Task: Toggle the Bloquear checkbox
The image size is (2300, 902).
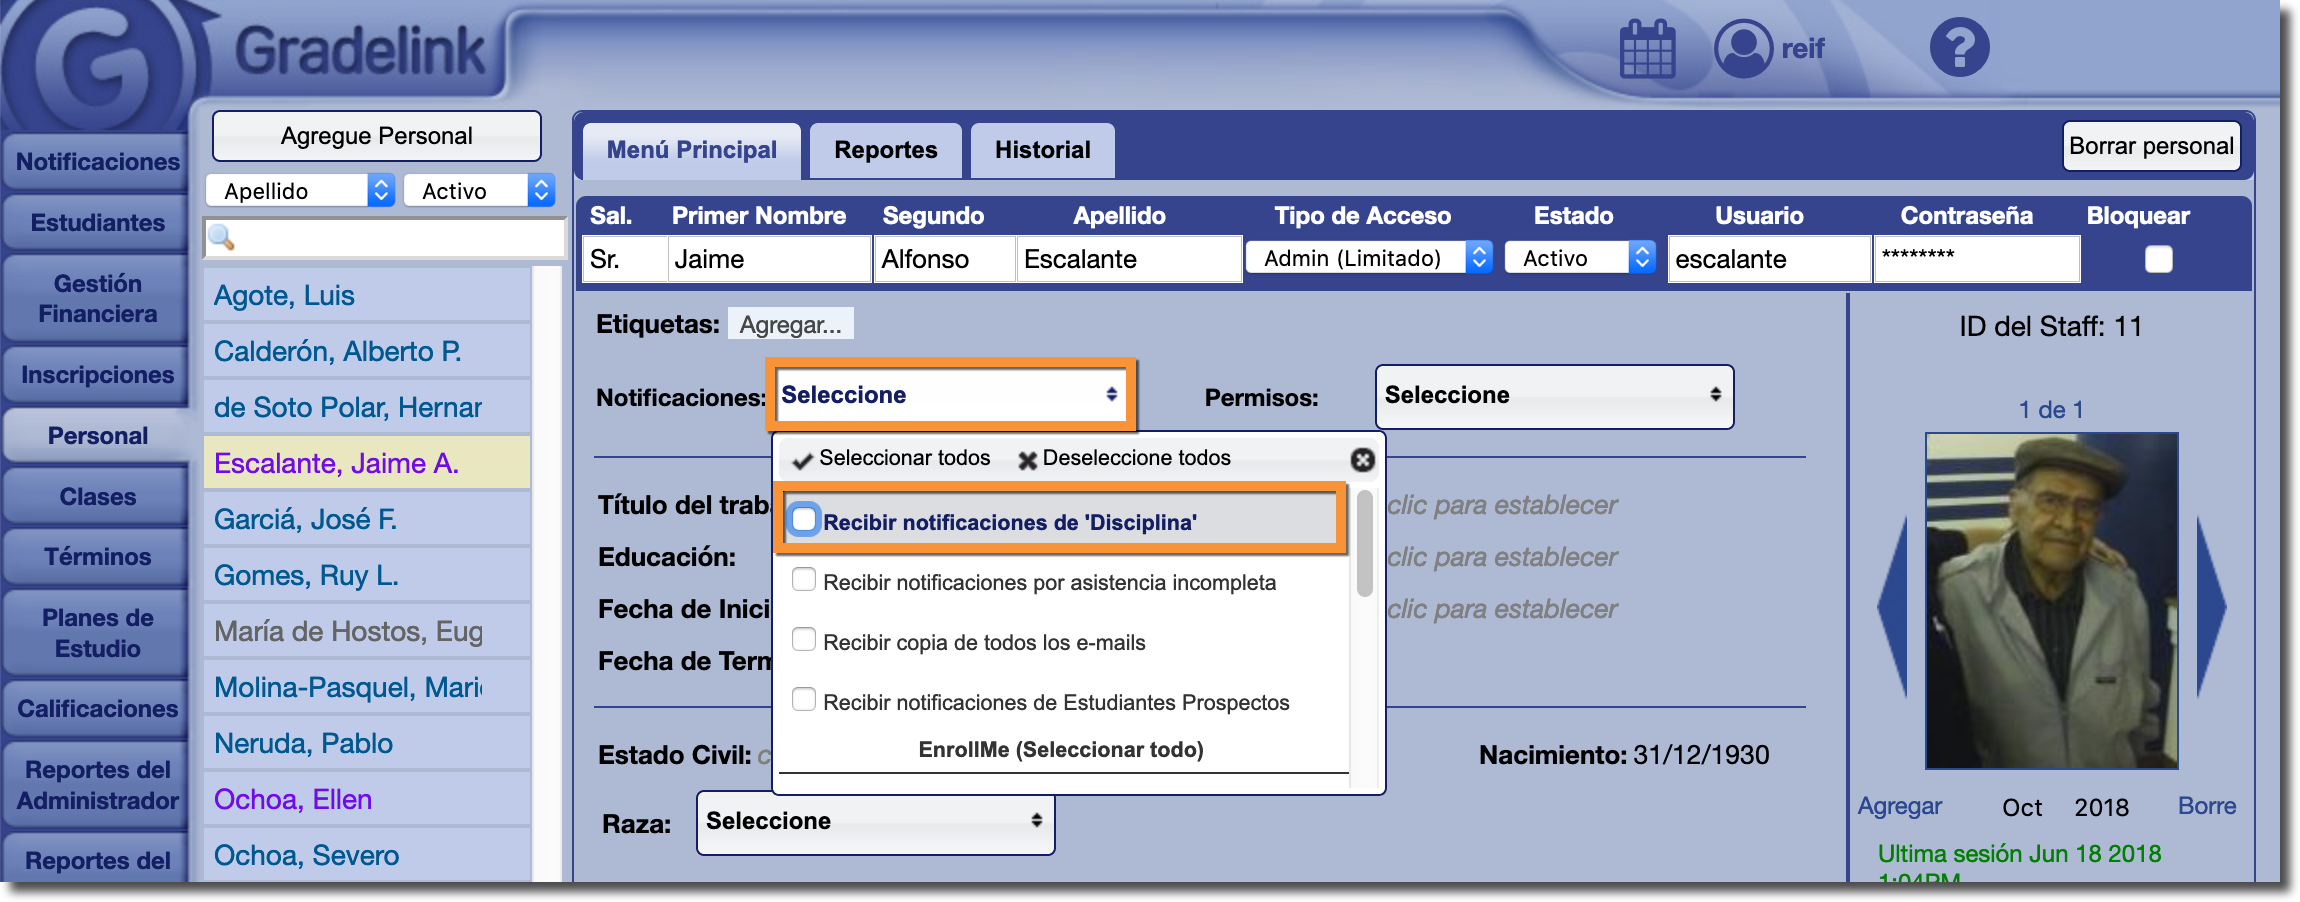Action: click(x=2158, y=260)
